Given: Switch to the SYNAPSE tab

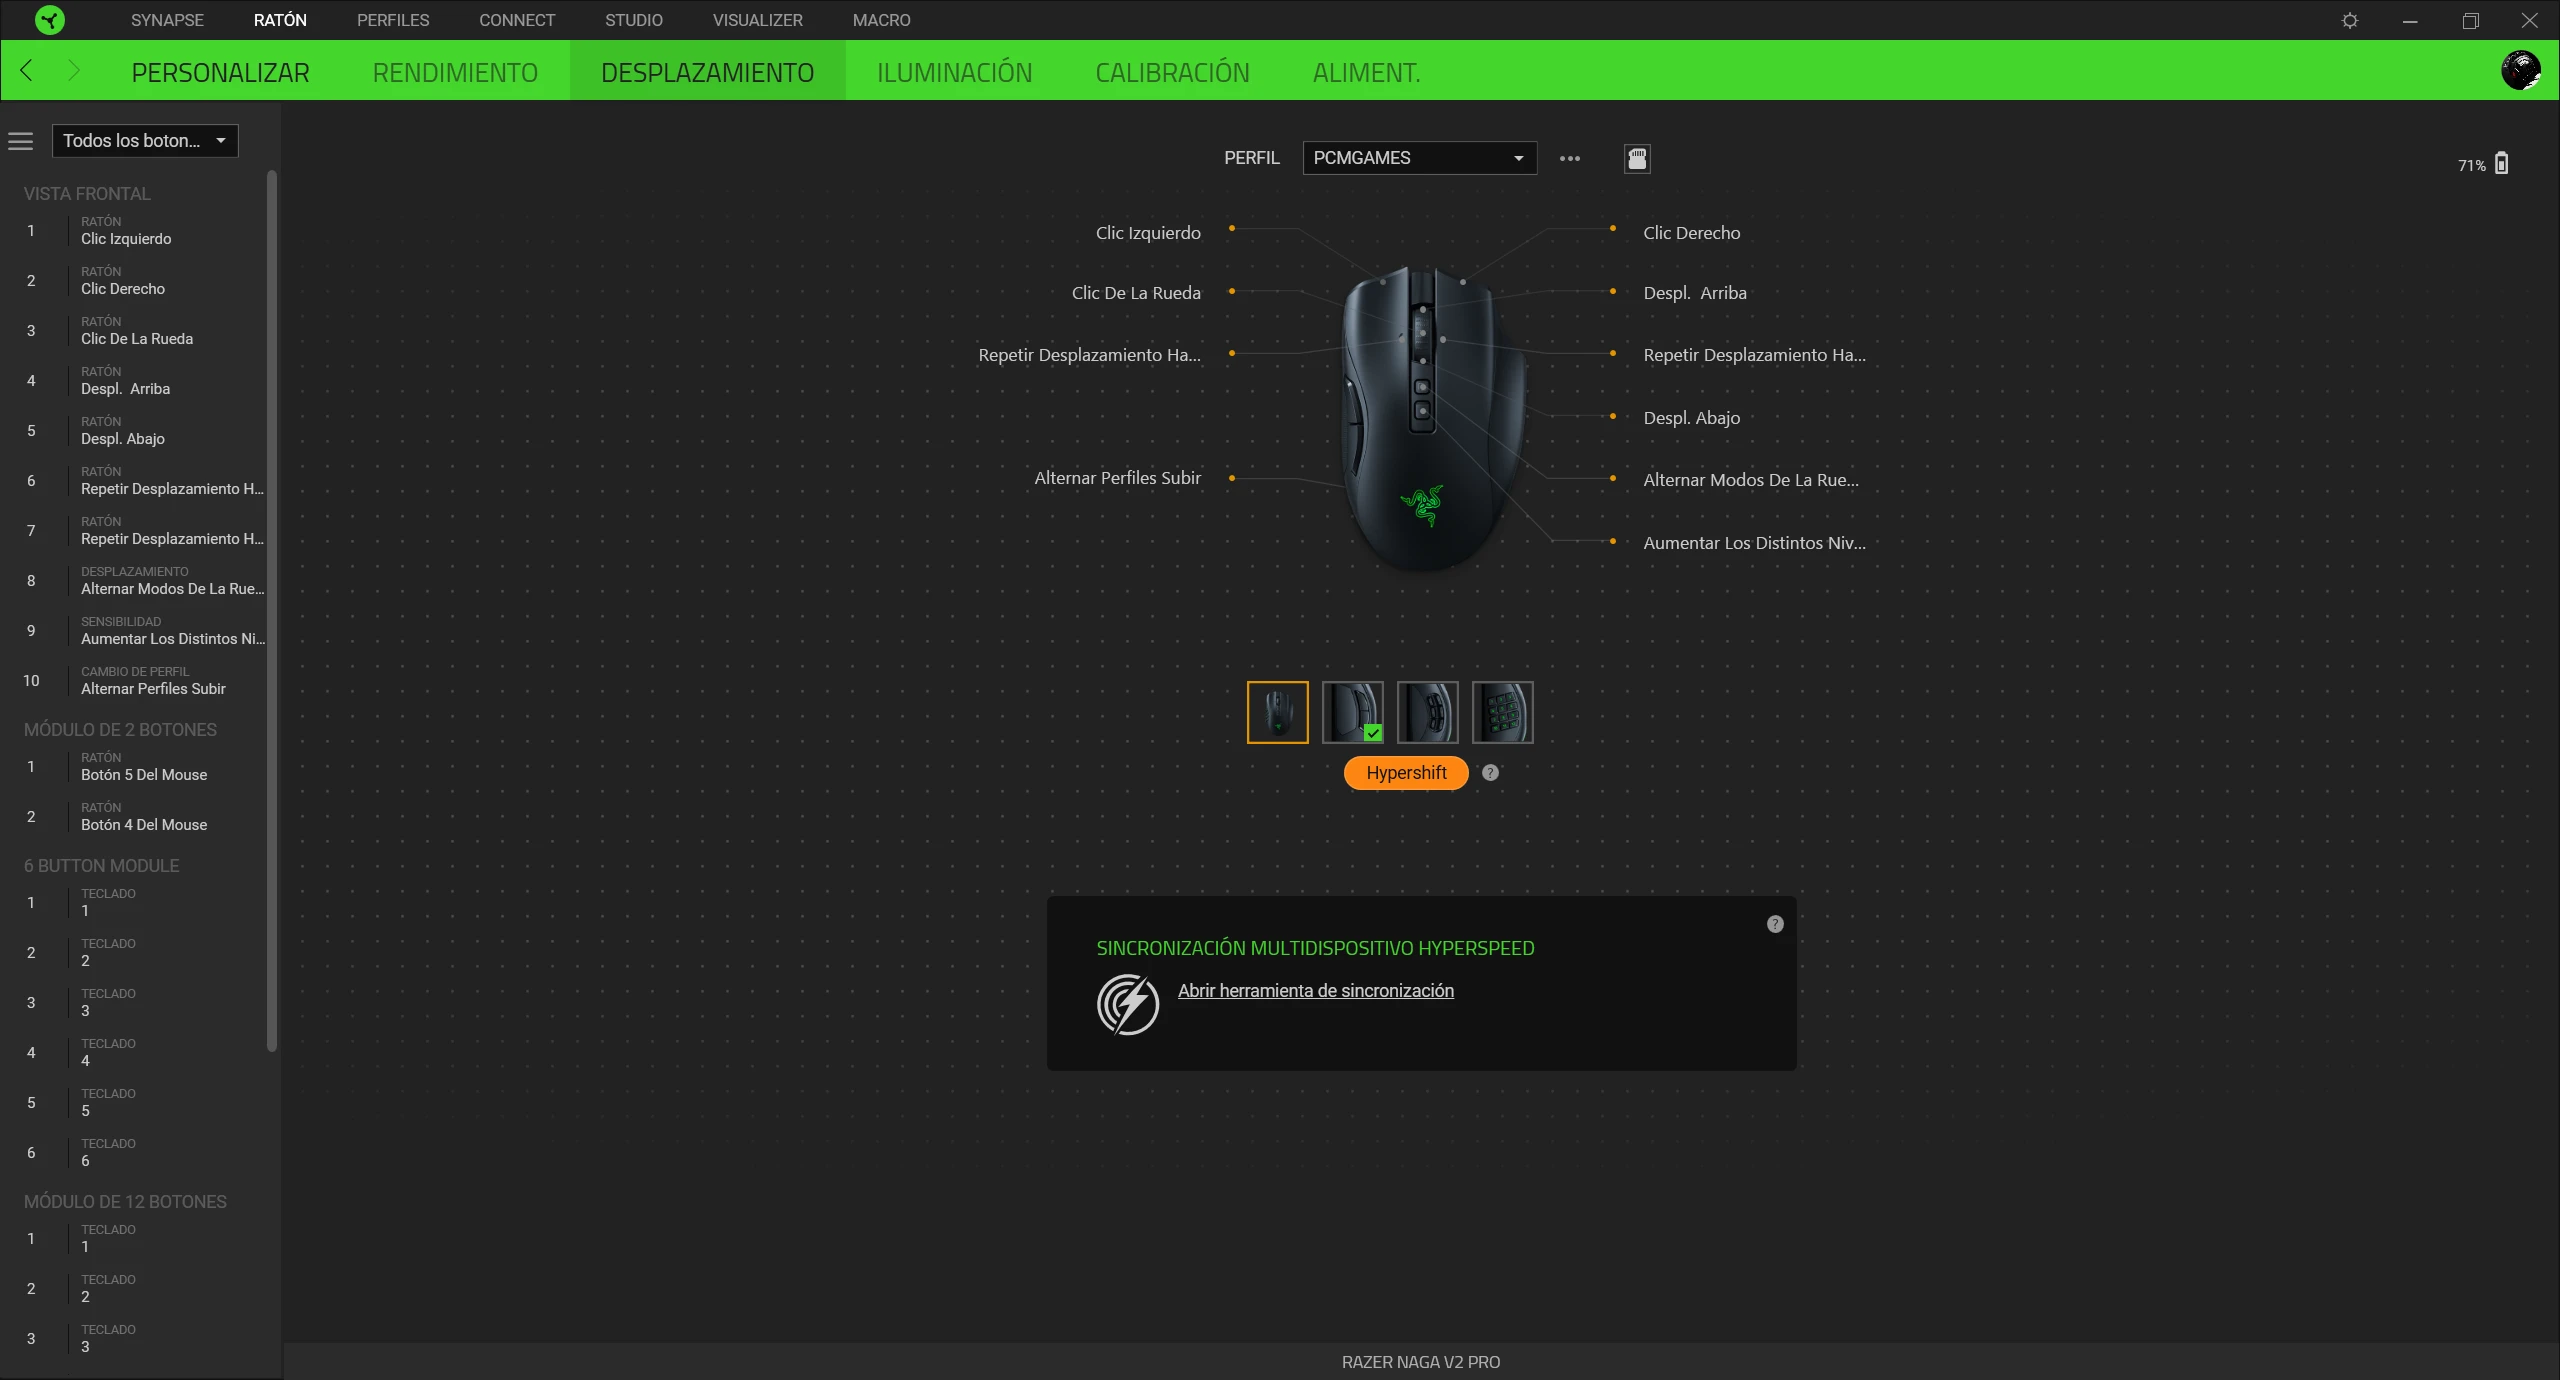Looking at the screenshot, I should click(167, 20).
